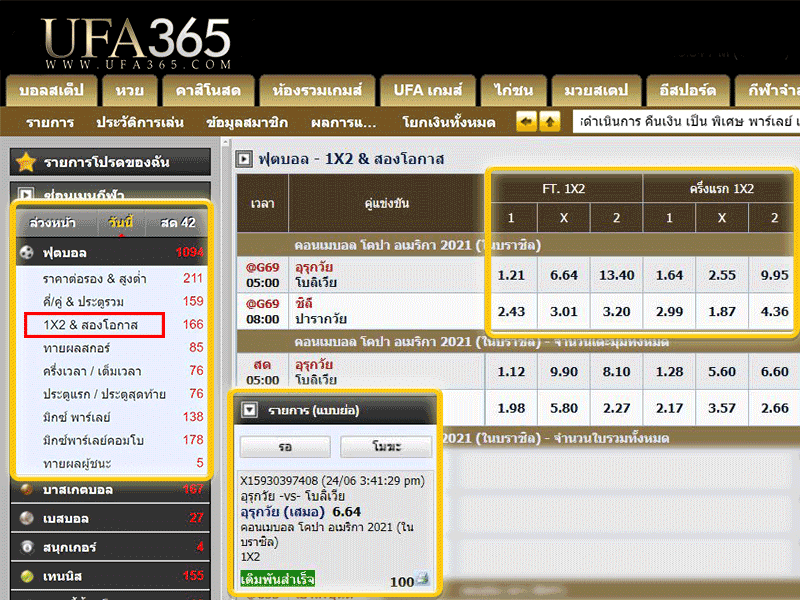Click the รอ button in bet list
The height and width of the screenshot is (600, 800).
[x=285, y=447]
